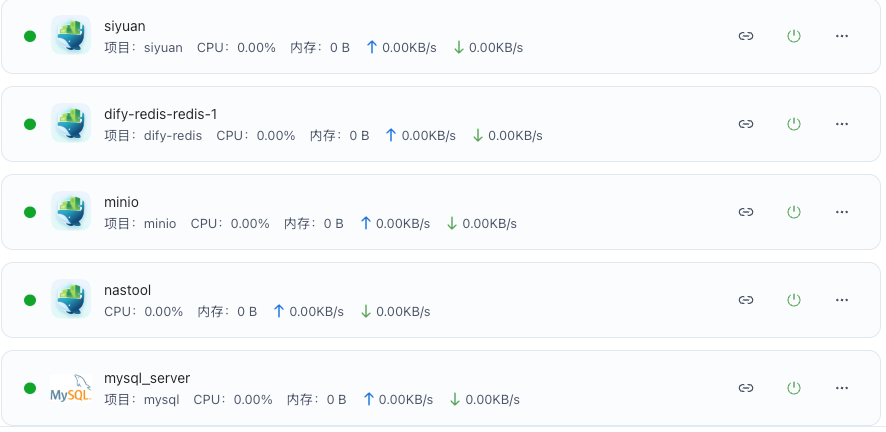Open the siyuan container name

(125, 26)
